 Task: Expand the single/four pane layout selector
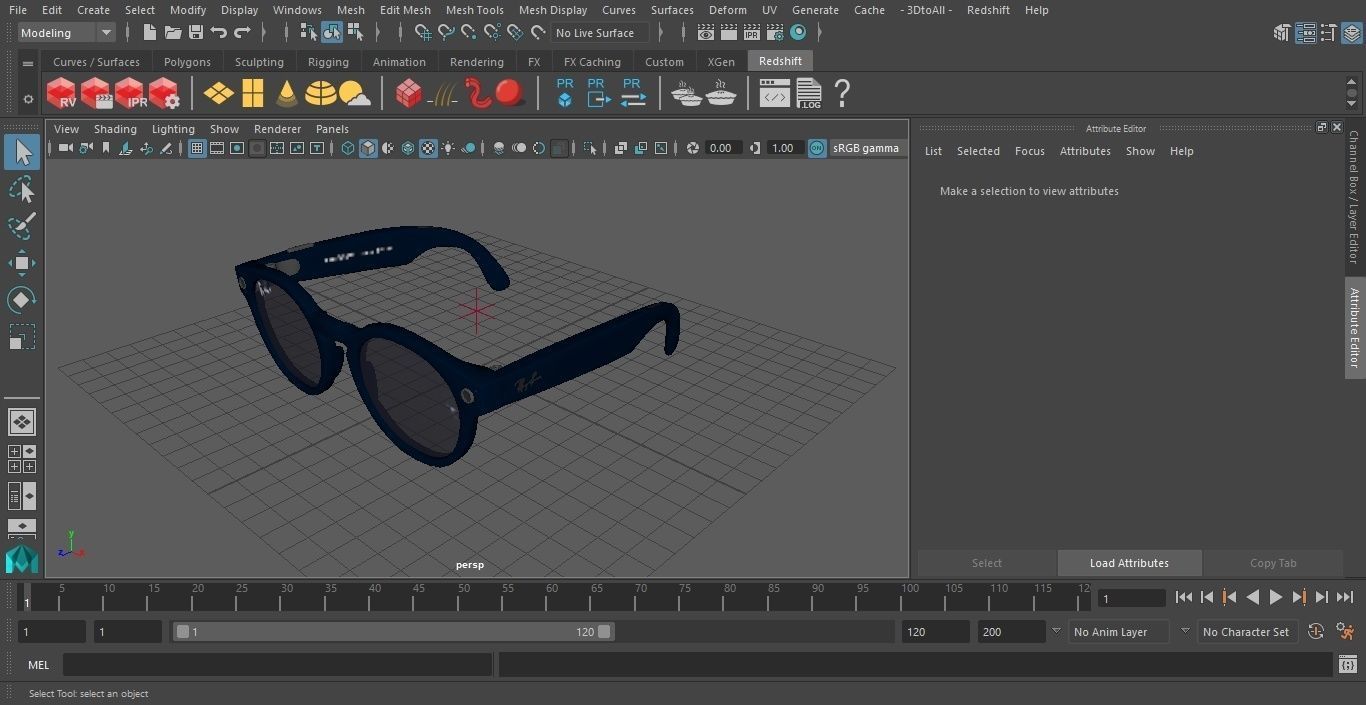(x=22, y=459)
